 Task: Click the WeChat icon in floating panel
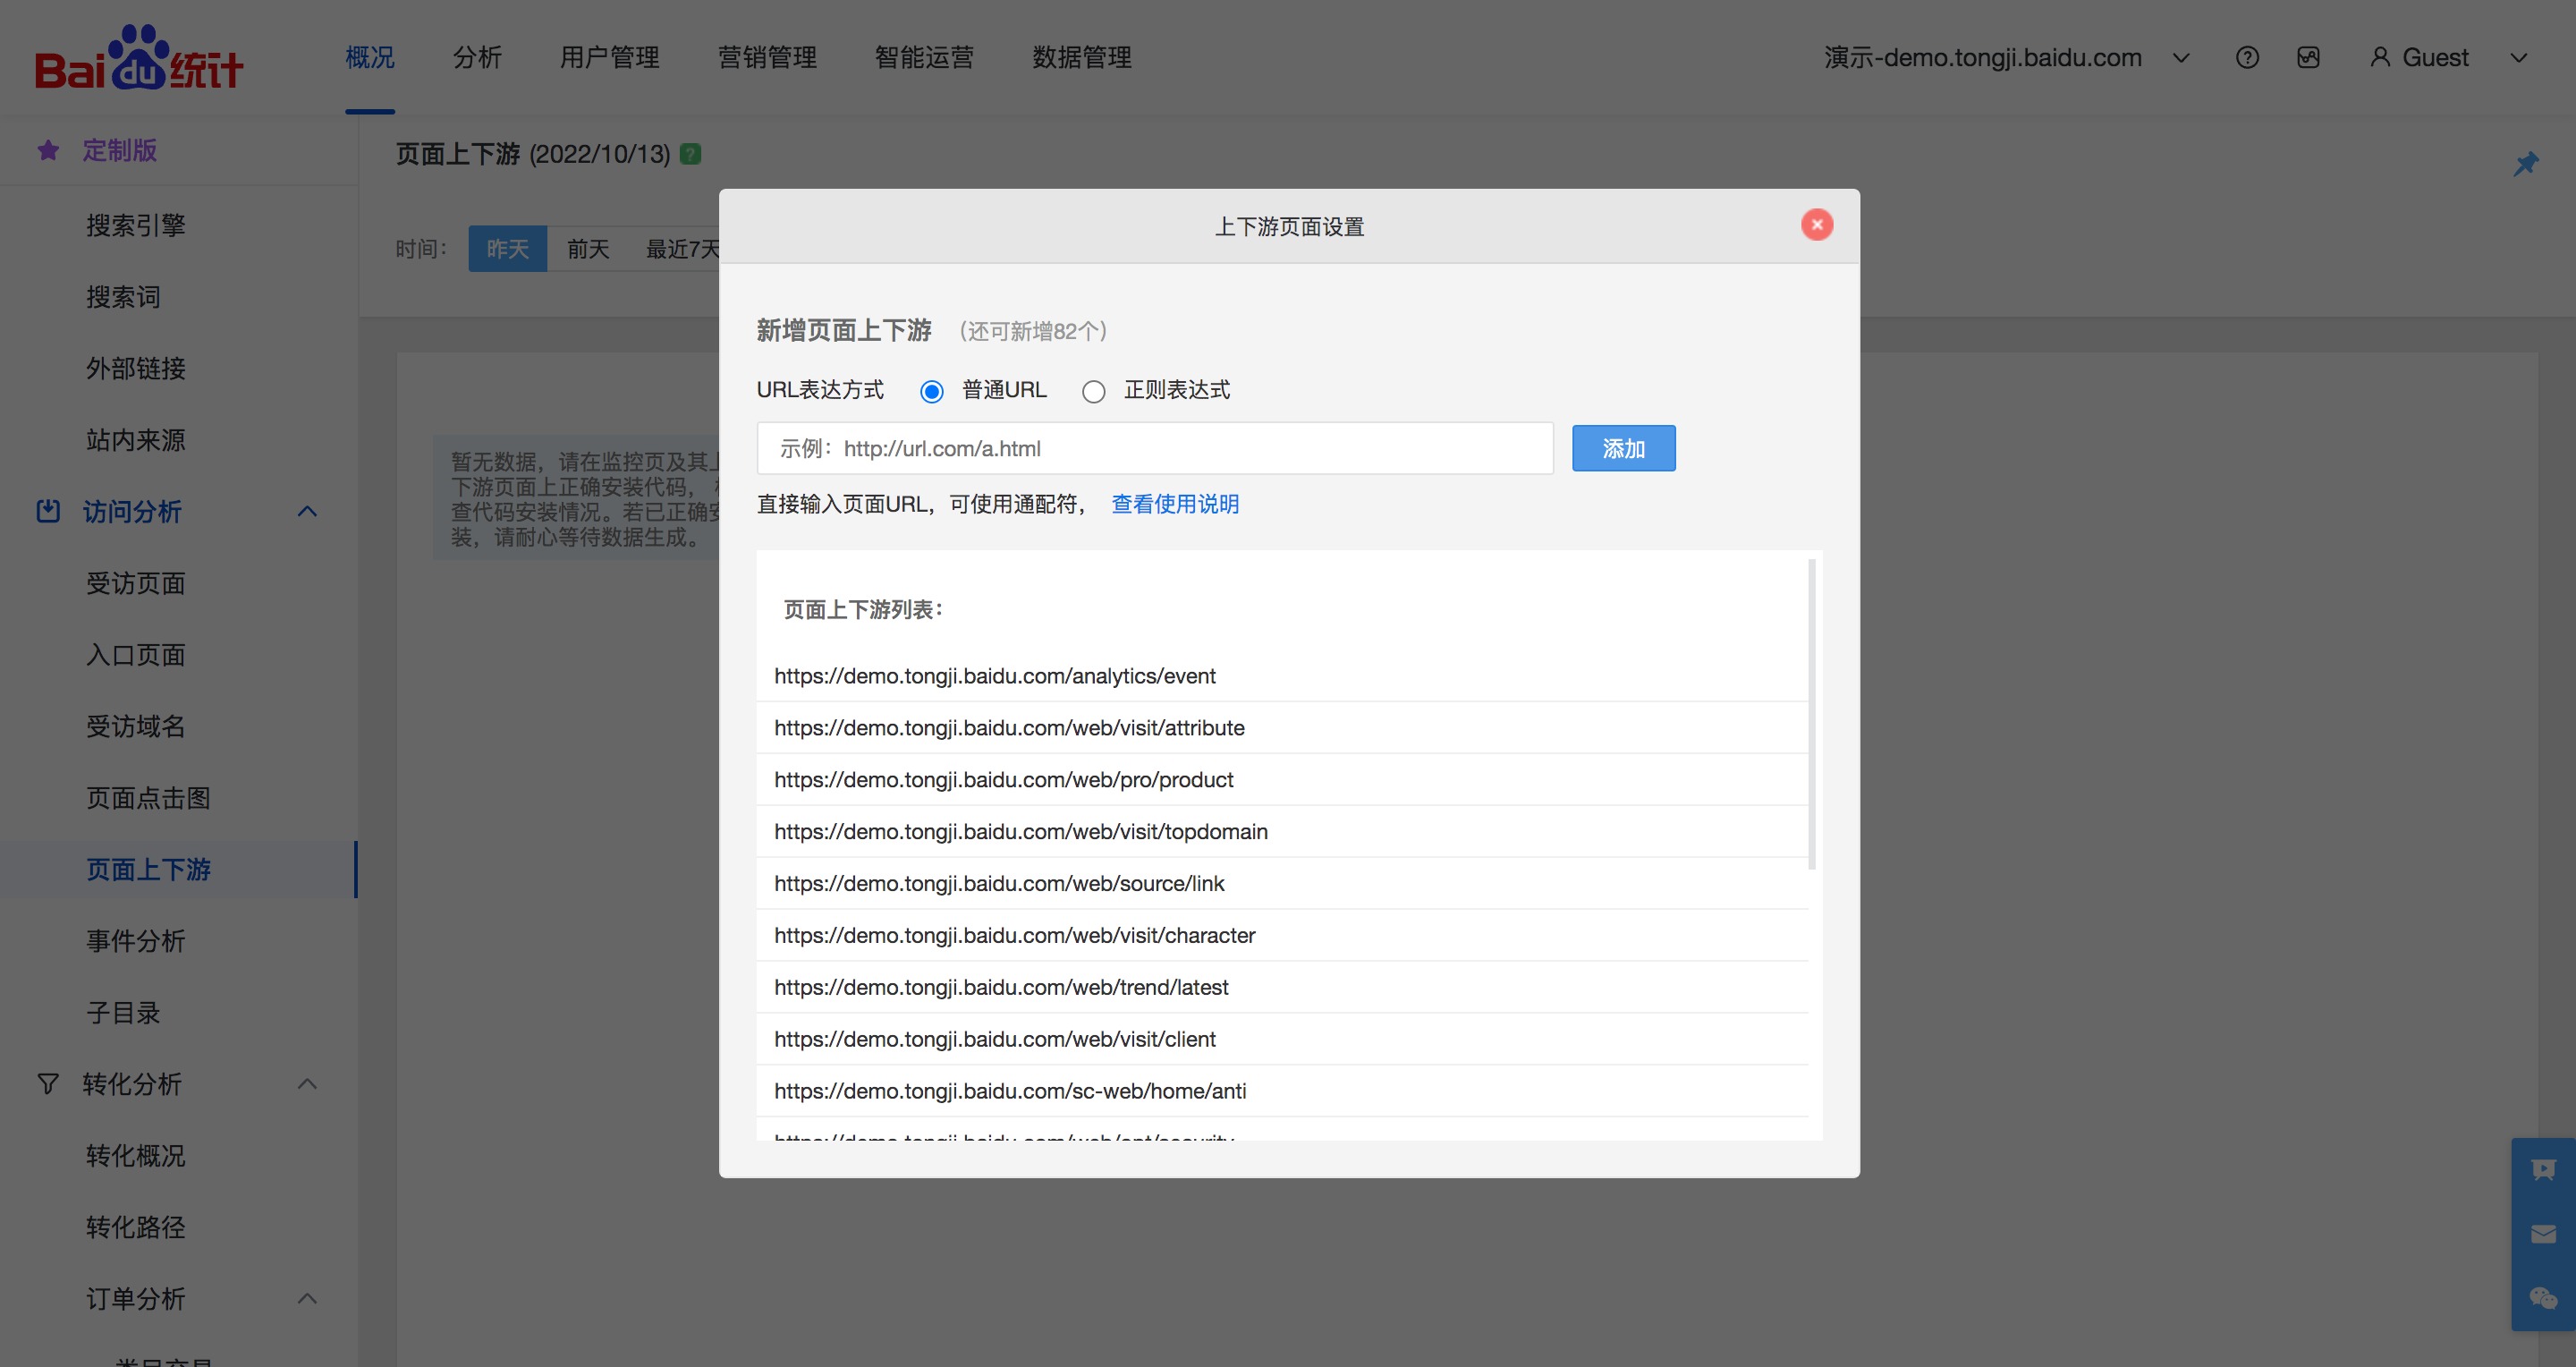(x=2543, y=1299)
